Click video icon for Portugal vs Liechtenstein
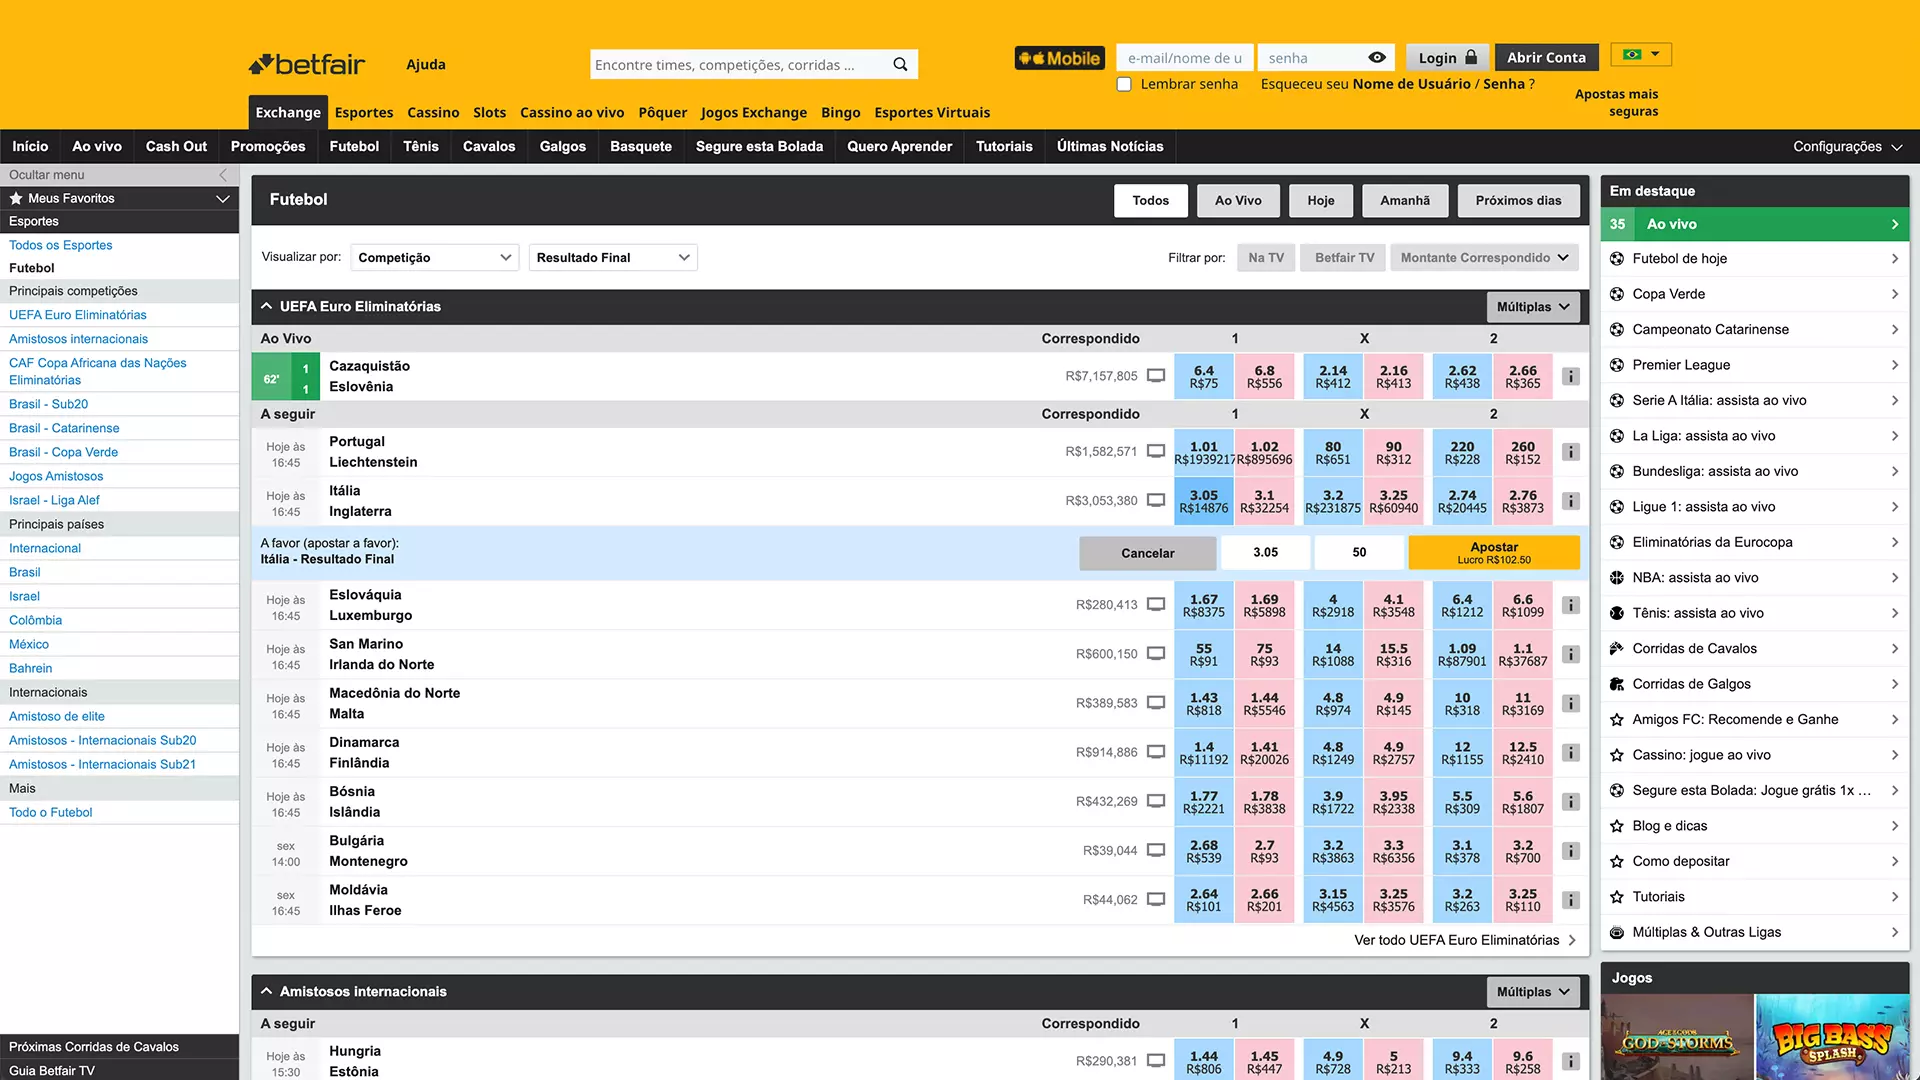 [x=1156, y=451]
